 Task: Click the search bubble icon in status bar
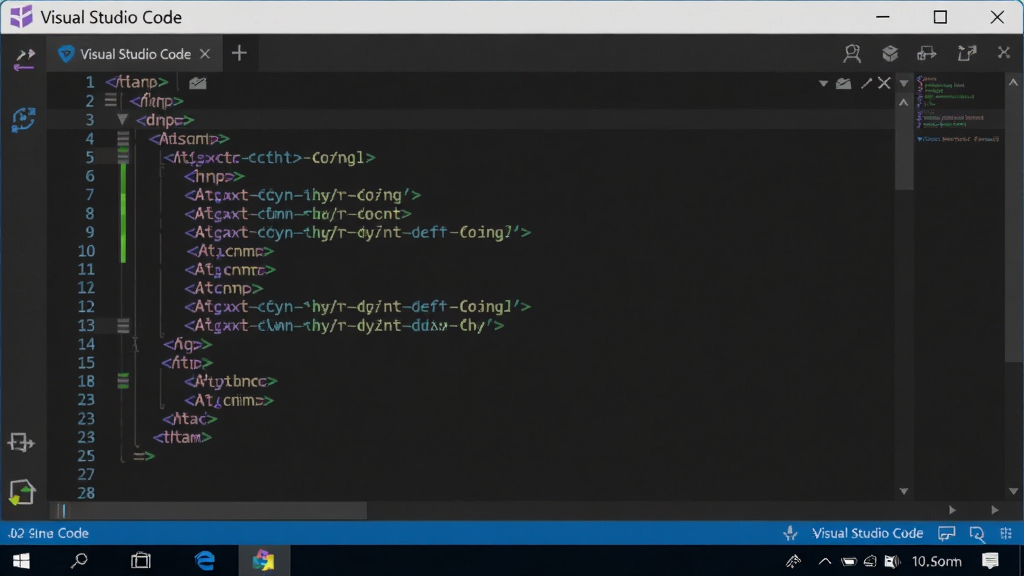pyautogui.click(x=977, y=534)
